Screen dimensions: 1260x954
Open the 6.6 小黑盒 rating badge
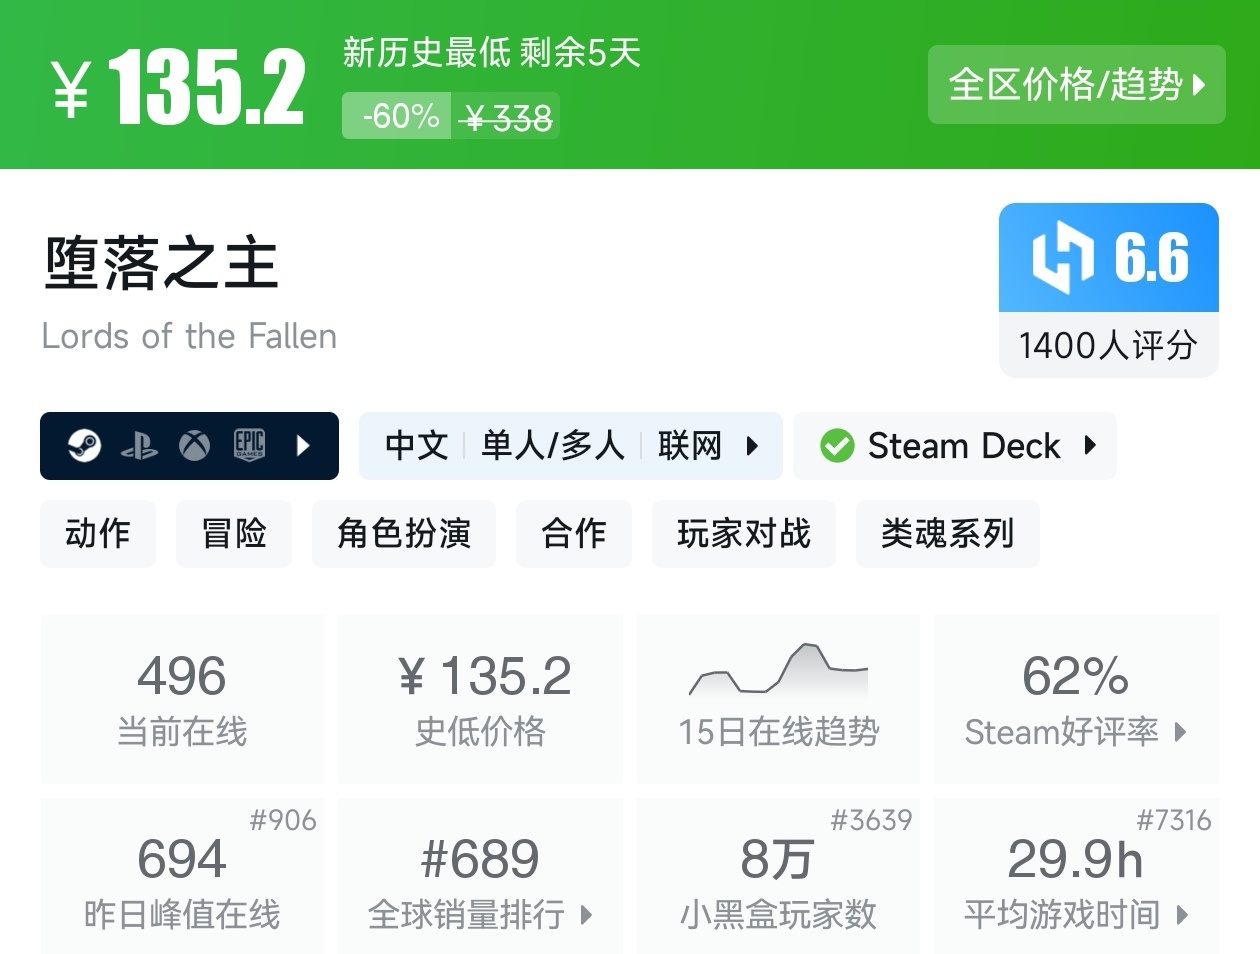[1109, 257]
